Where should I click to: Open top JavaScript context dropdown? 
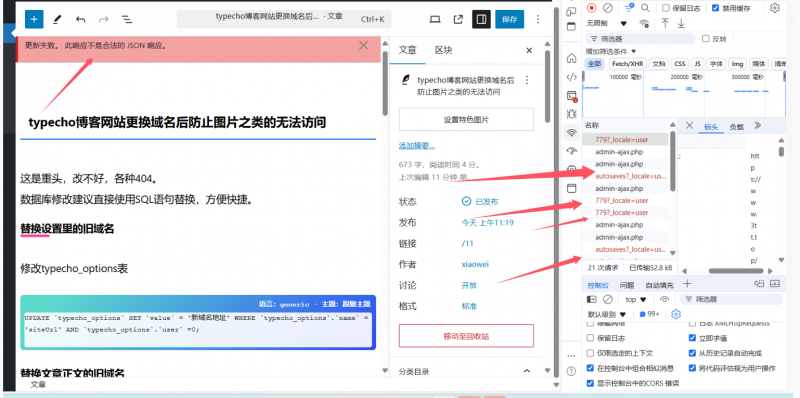[x=636, y=300]
